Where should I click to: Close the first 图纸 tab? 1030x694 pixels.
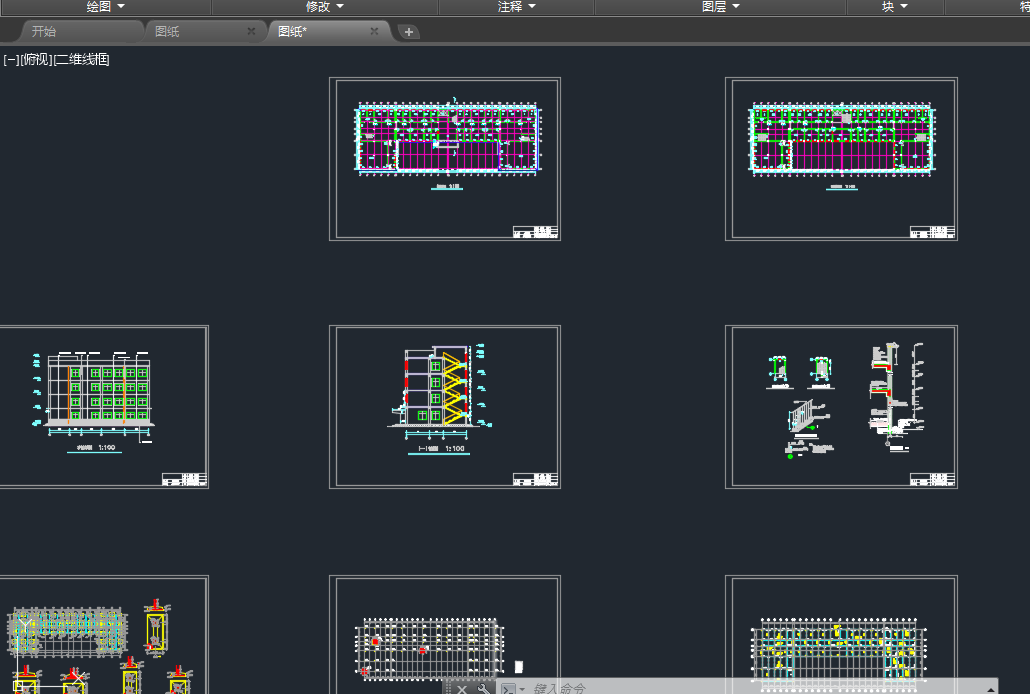click(251, 31)
